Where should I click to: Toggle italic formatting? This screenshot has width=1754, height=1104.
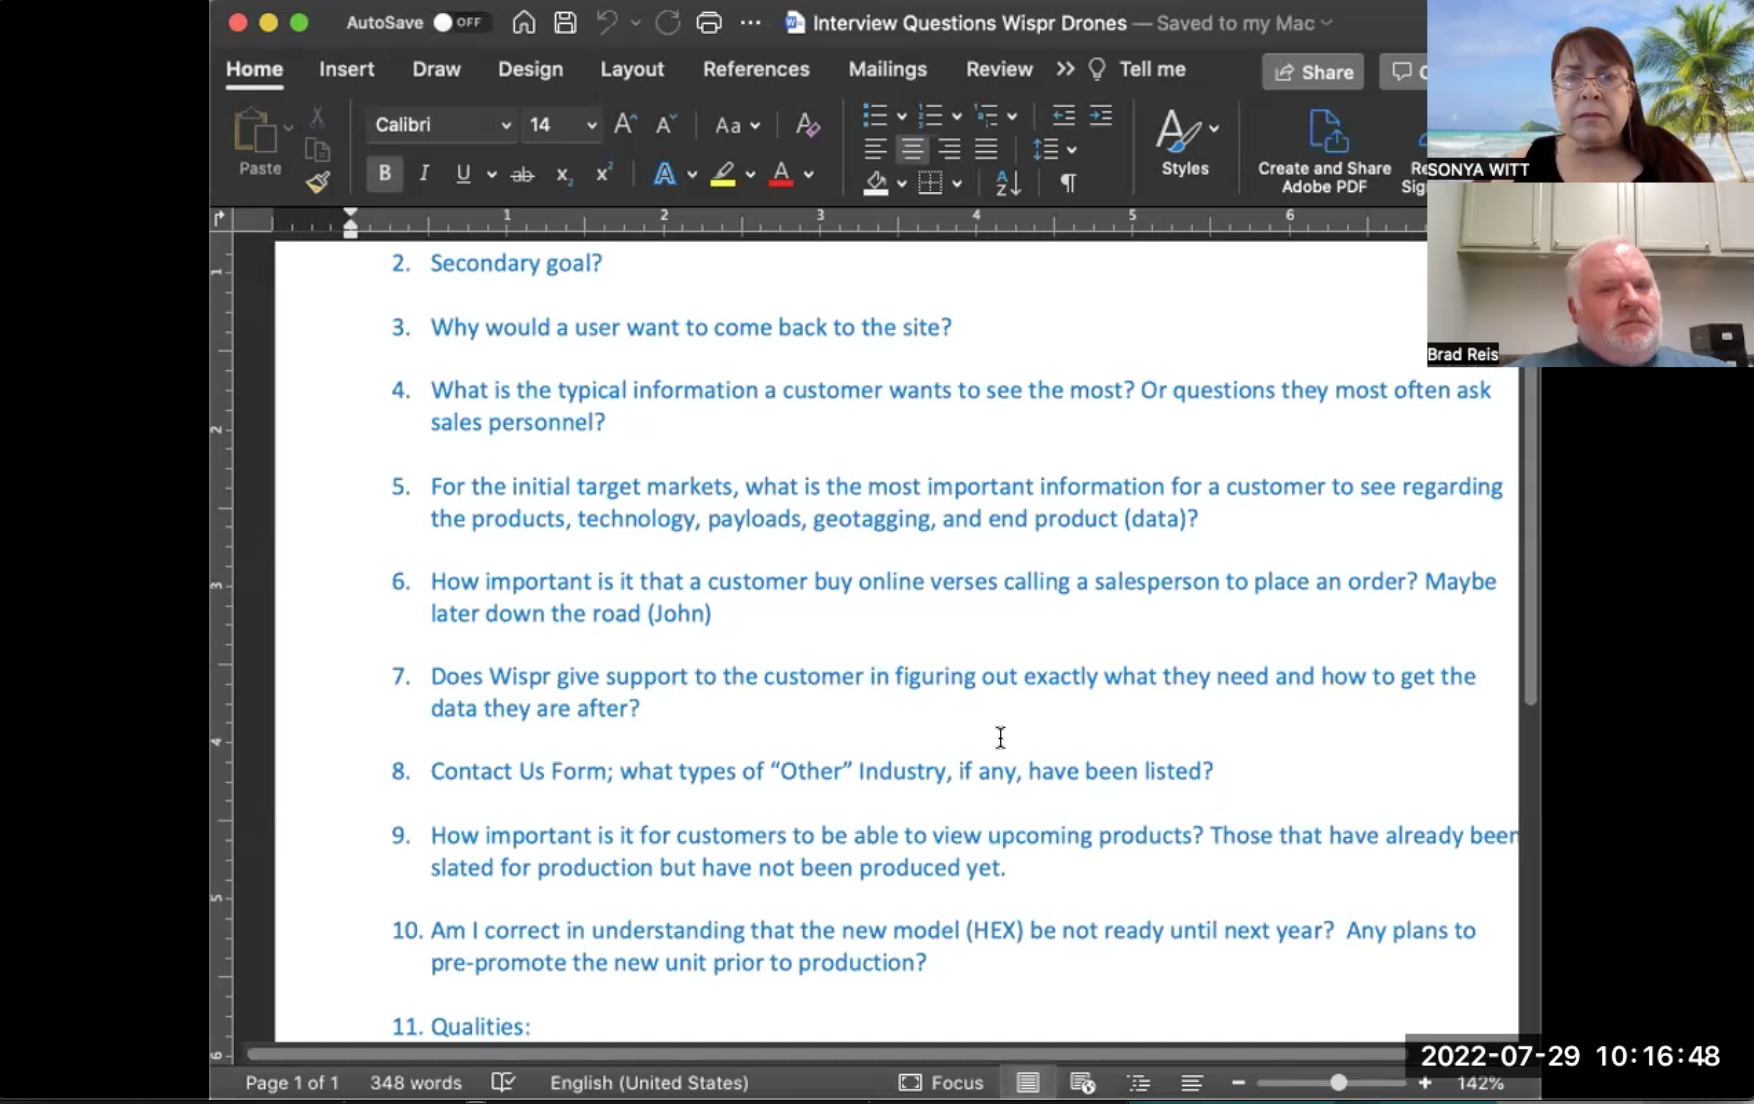coord(424,173)
